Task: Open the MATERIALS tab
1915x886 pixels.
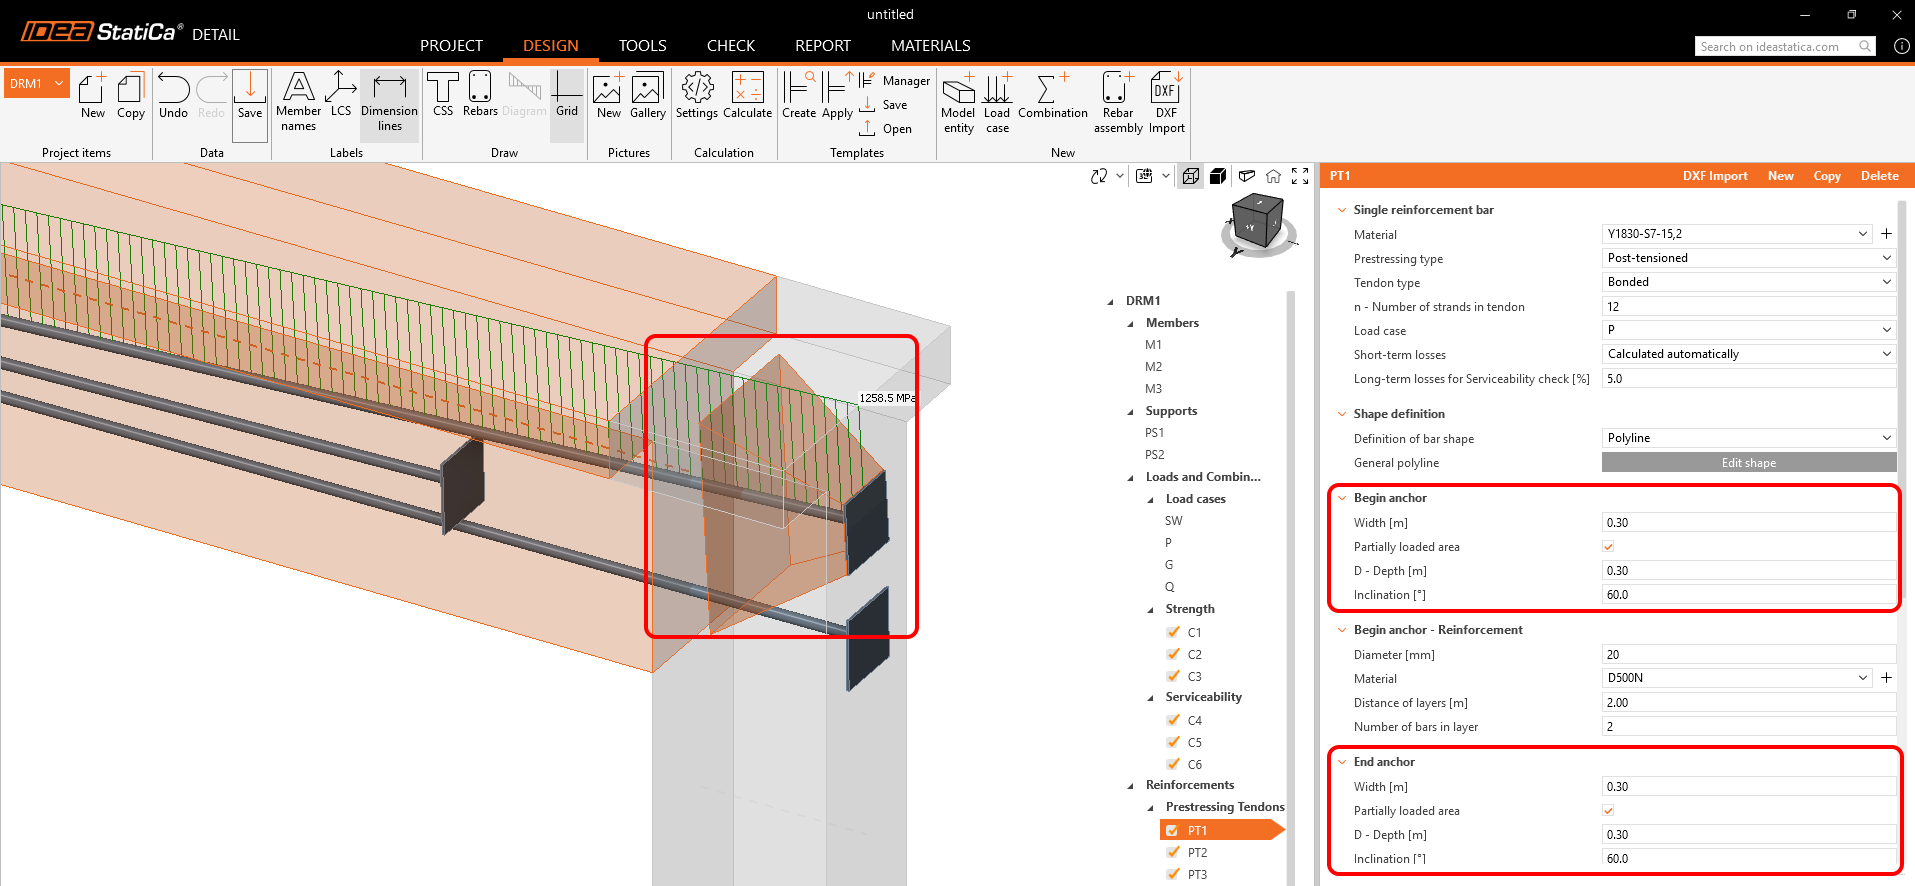Action: (x=930, y=46)
